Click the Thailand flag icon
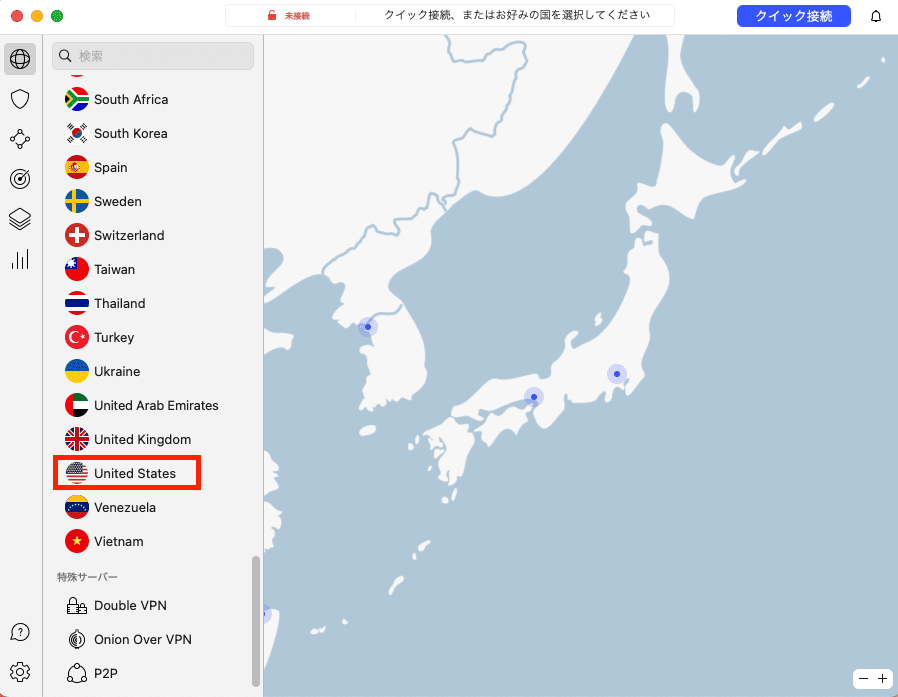Viewport: 898px width, 697px height. (77, 303)
